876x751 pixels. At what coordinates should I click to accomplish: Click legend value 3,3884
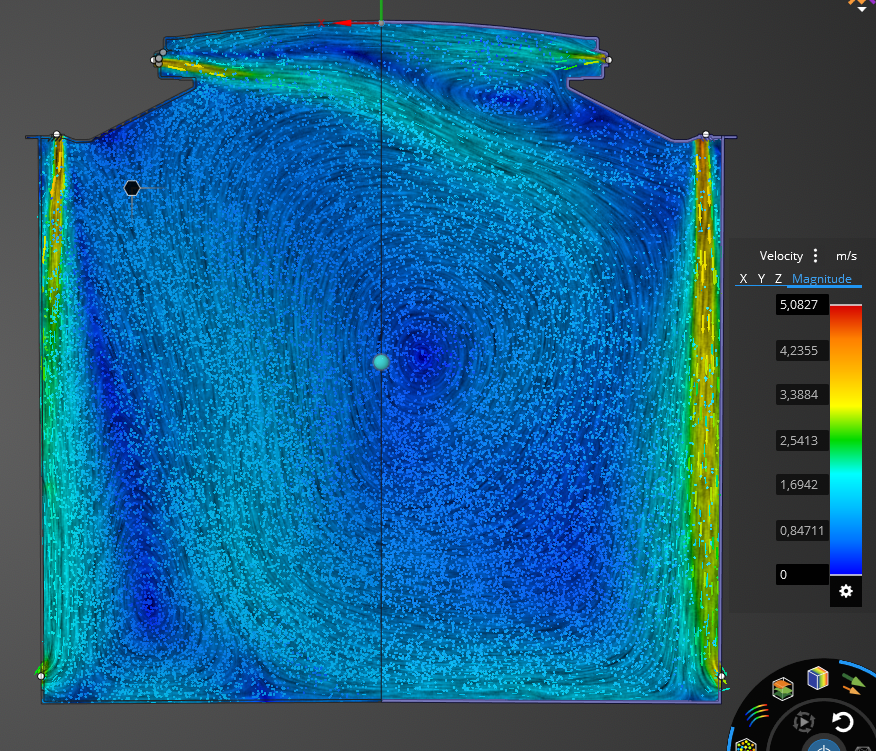tap(802, 394)
